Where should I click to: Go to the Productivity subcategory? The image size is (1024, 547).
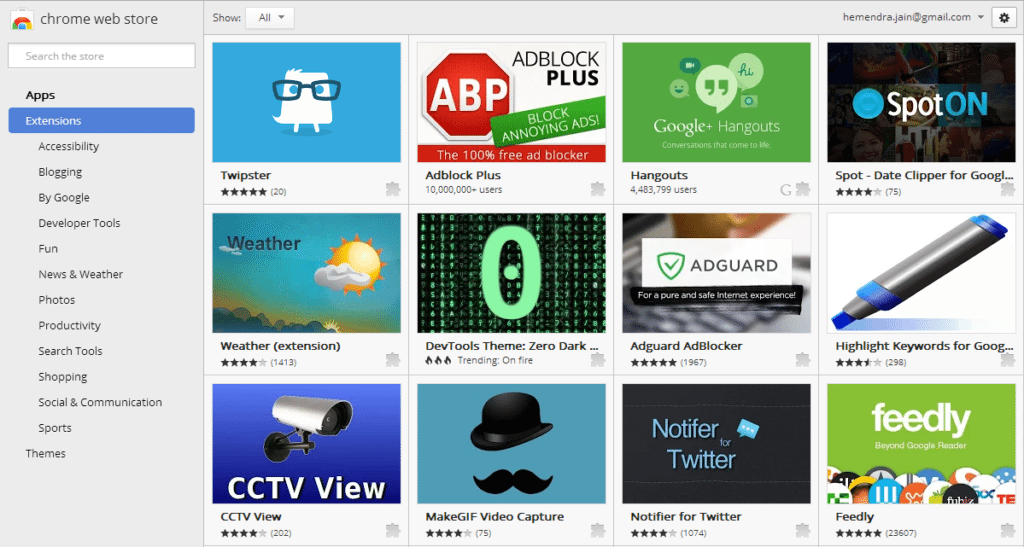(x=69, y=325)
